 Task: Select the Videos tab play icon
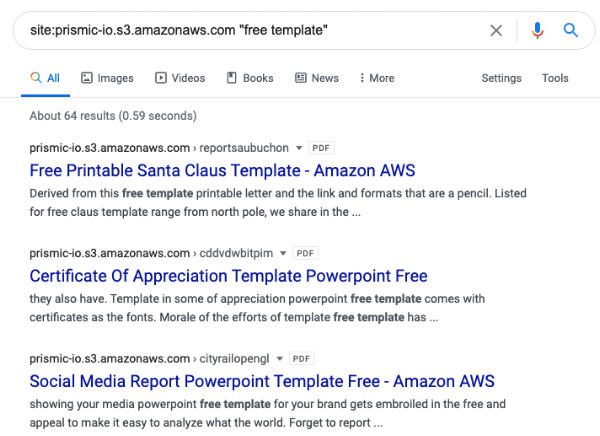pyautogui.click(x=161, y=78)
